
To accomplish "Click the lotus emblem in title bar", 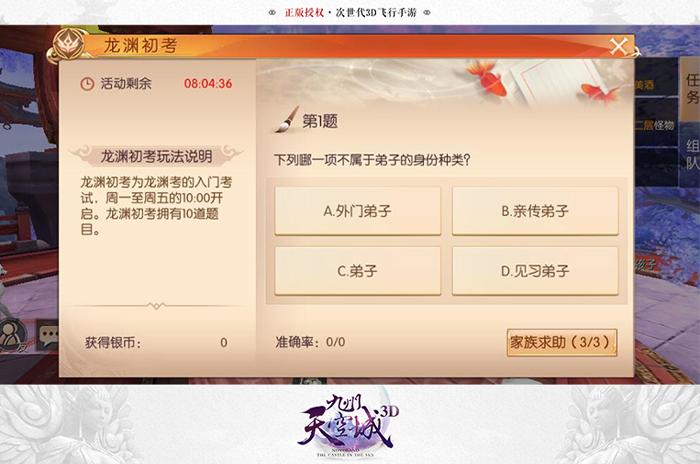I will (69, 45).
